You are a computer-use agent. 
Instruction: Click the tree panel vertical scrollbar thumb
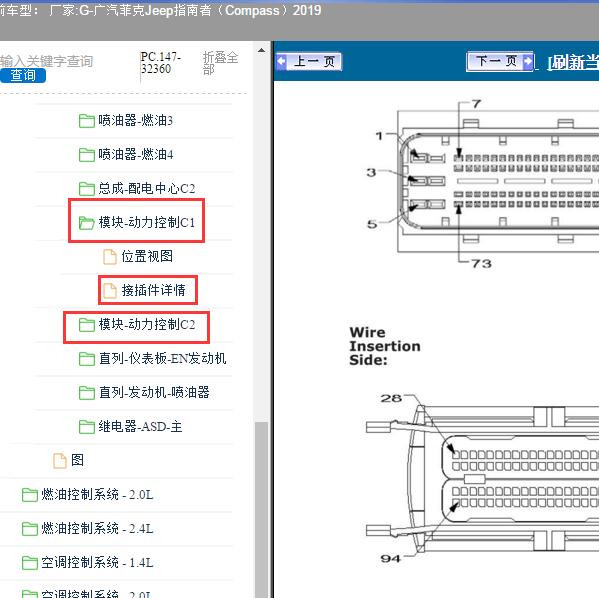[x=261, y=510]
